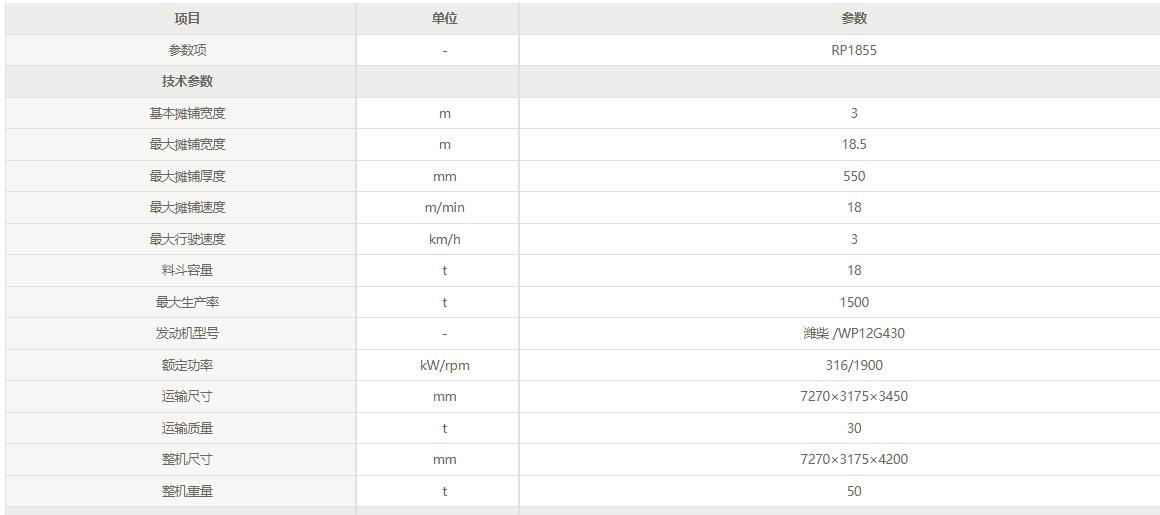Click the 技术参数 section row label
This screenshot has height=515, width=1160.
187,81
